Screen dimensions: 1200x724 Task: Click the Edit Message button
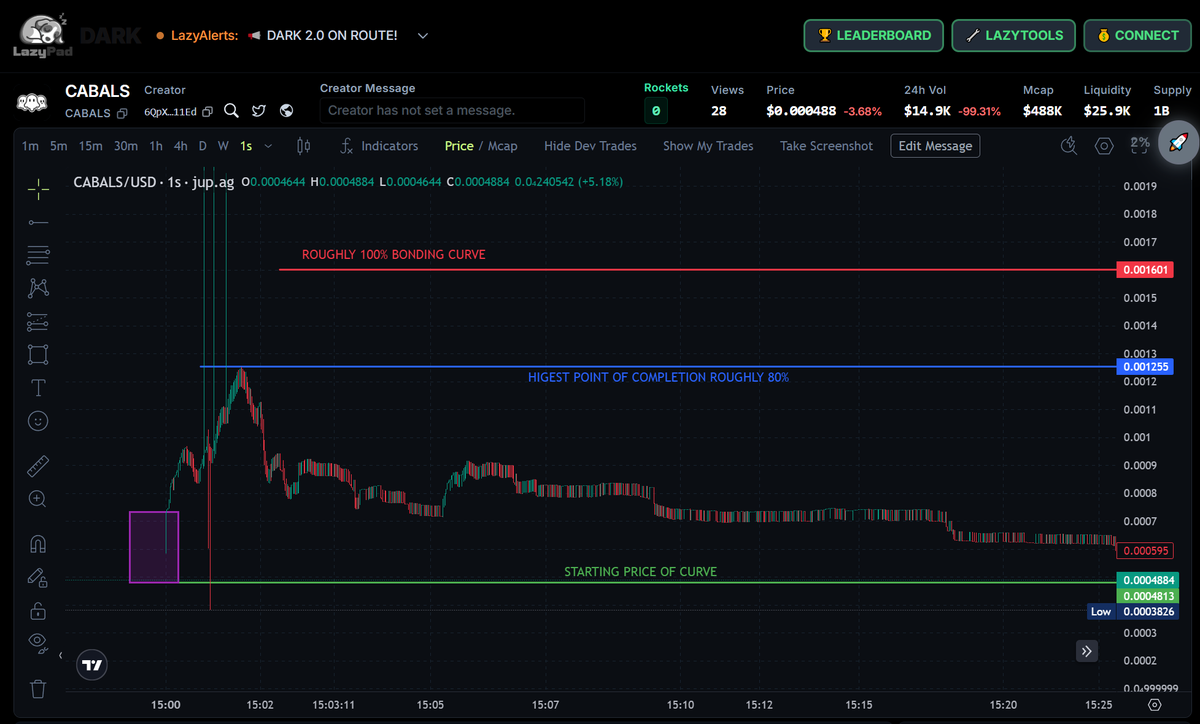click(935, 146)
